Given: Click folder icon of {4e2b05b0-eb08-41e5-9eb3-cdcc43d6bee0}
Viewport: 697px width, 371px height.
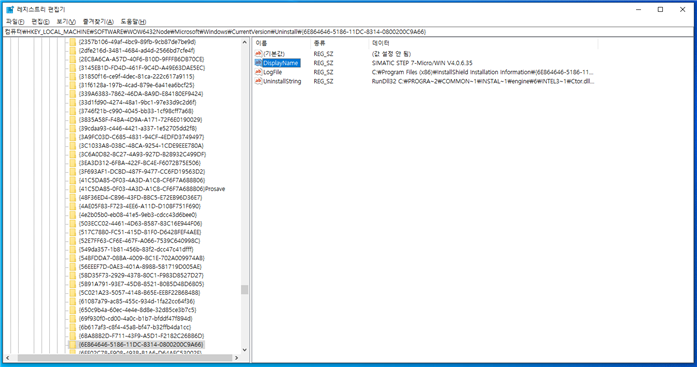Looking at the screenshot, I should tap(72, 215).
